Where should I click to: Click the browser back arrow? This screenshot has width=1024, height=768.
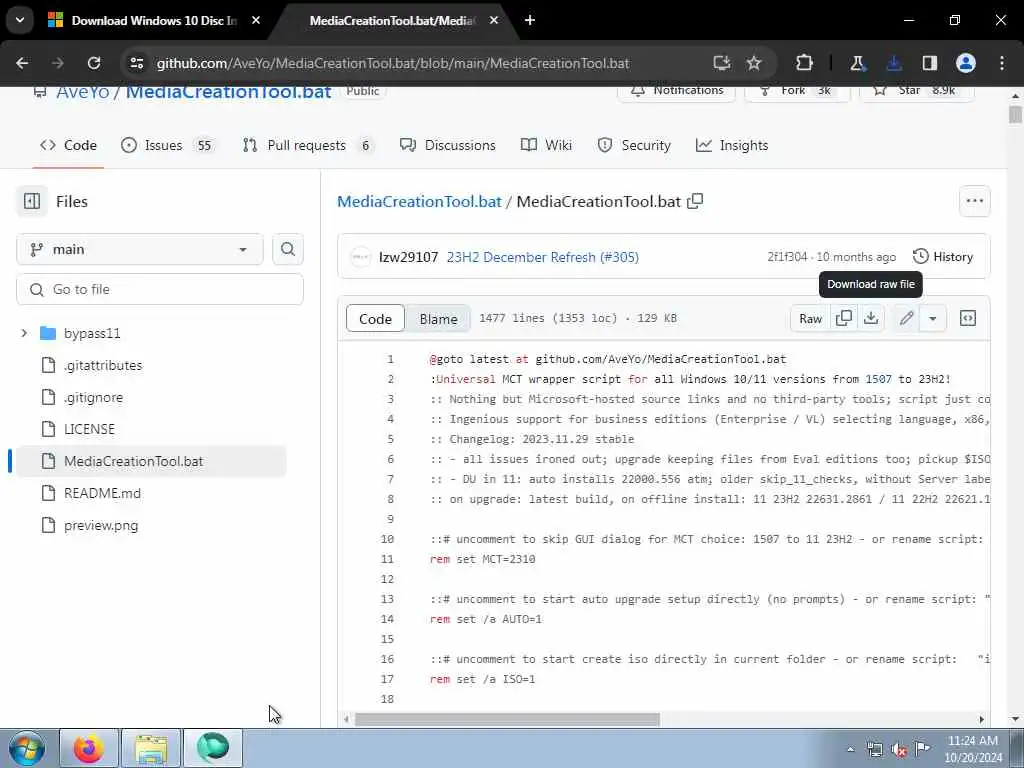pos(22,63)
